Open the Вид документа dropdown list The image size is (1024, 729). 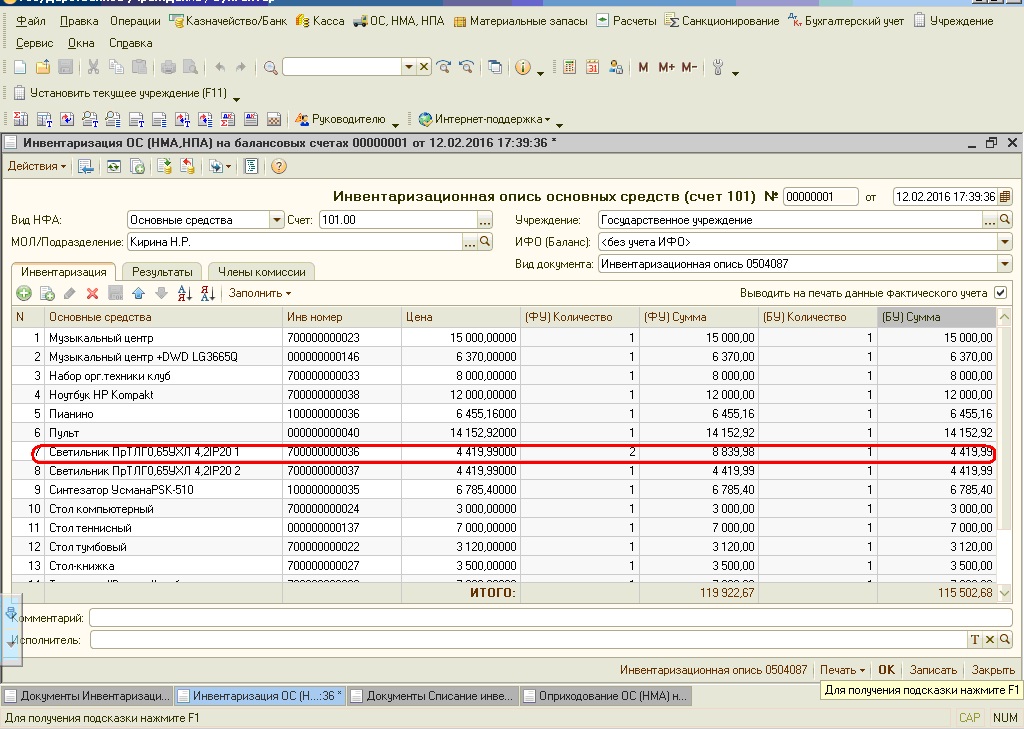click(1004, 264)
